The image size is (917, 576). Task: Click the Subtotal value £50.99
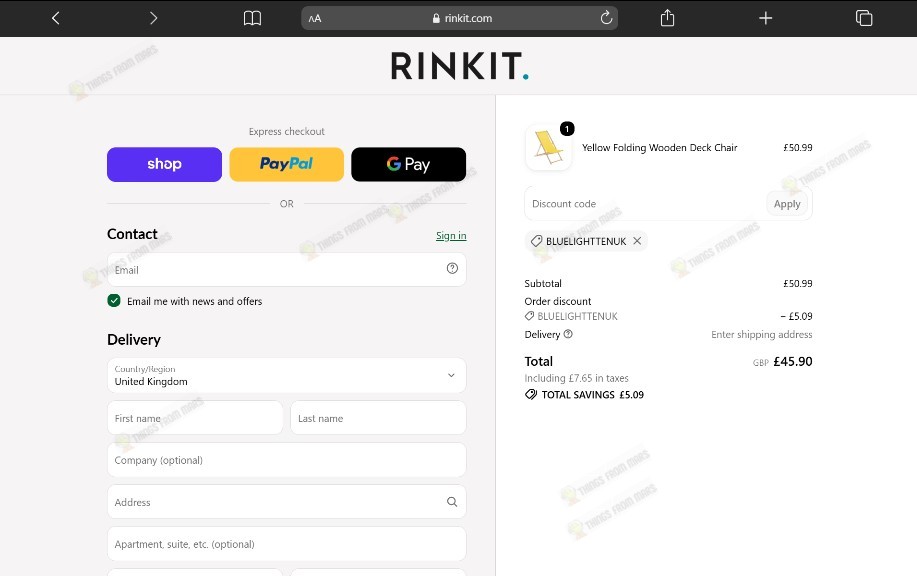(x=798, y=283)
